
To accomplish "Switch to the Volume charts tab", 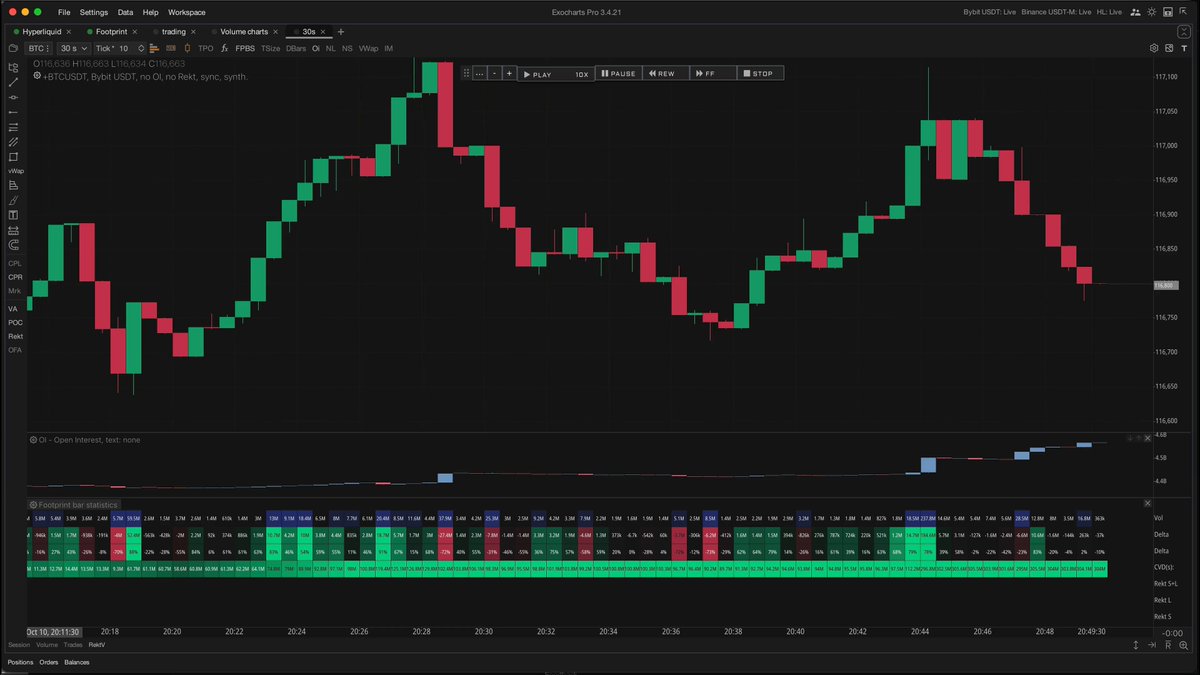I will pyautogui.click(x=246, y=31).
